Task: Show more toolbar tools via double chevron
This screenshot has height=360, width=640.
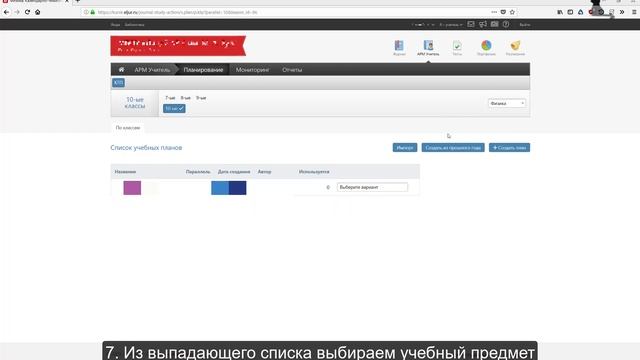Action: [622, 12]
